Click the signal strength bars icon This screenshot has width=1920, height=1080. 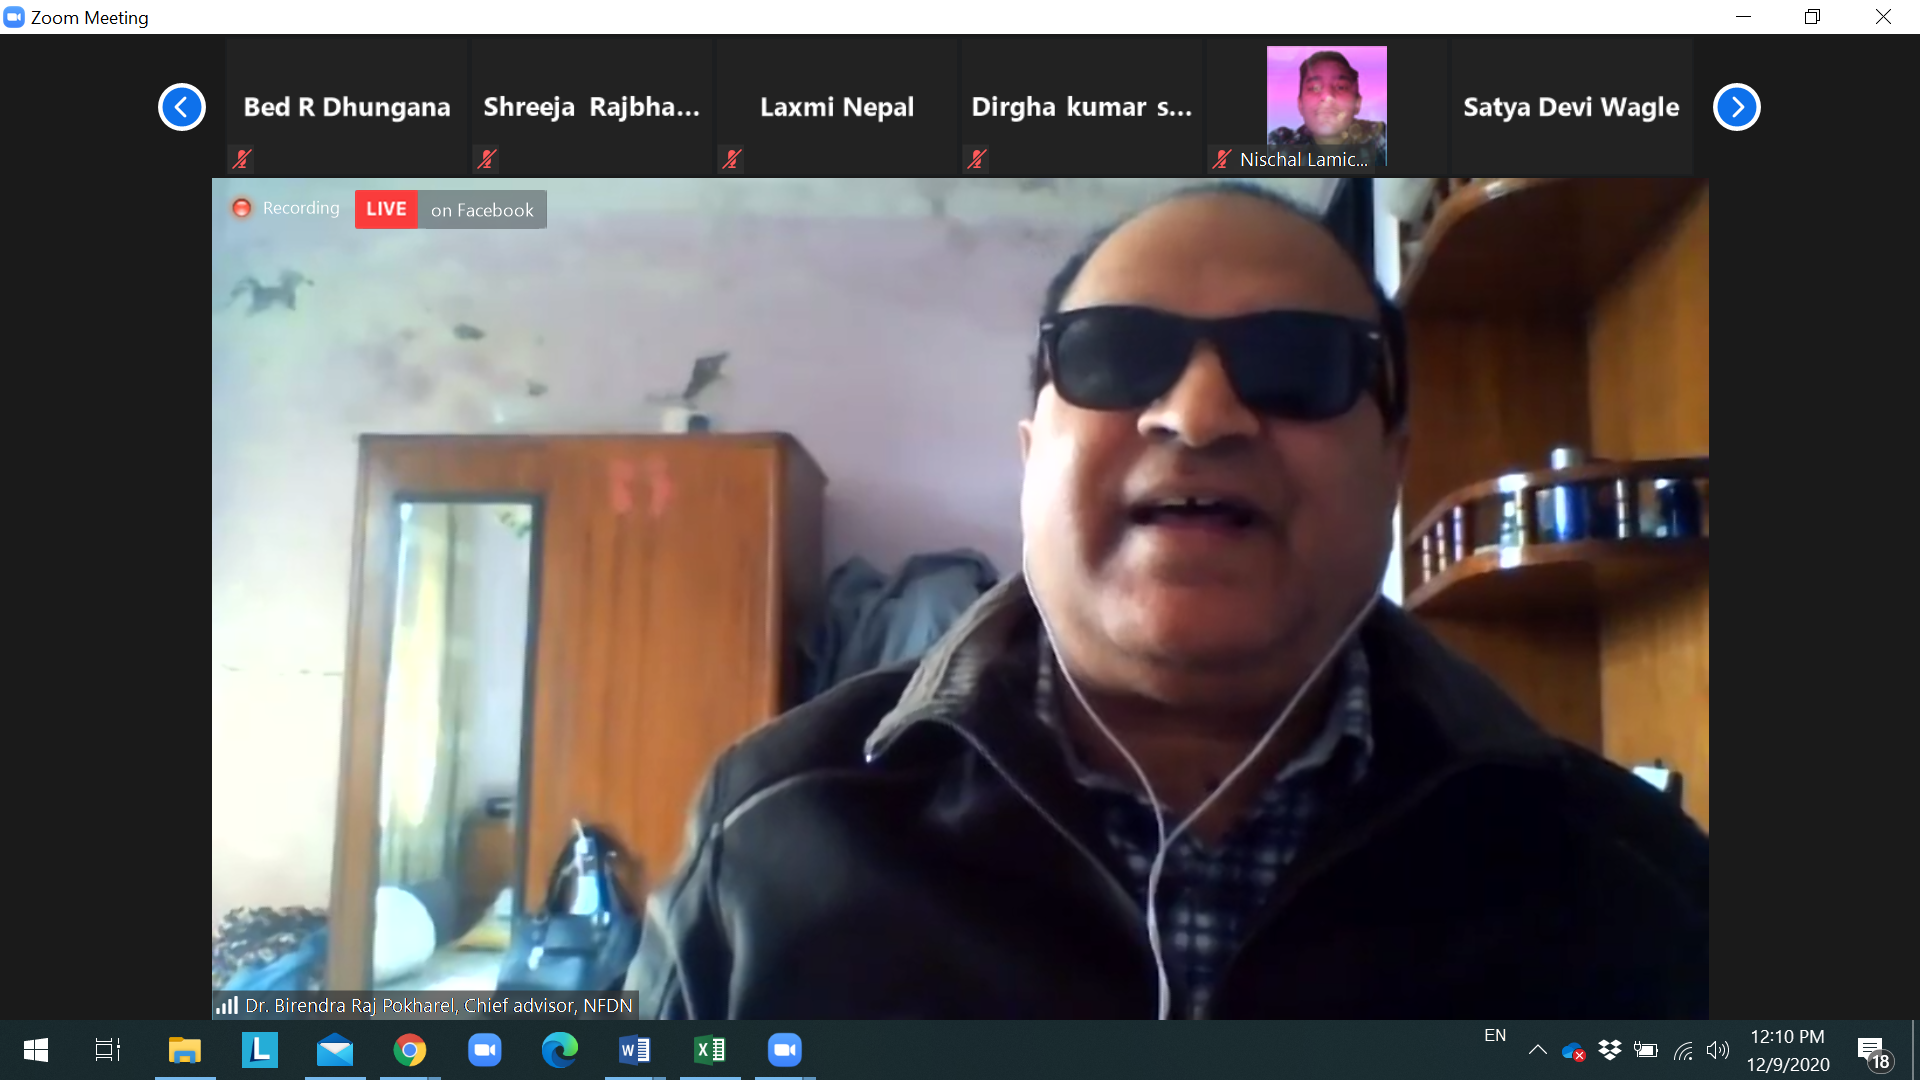pos(227,1005)
